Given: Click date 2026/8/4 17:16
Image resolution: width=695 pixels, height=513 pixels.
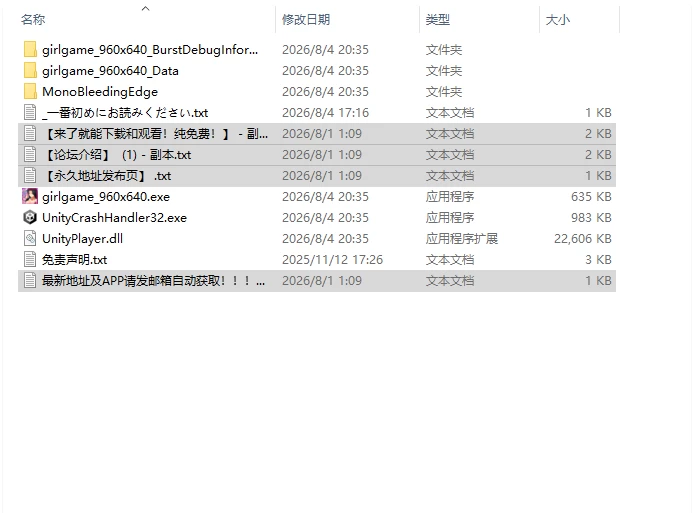Looking at the screenshot, I should (x=325, y=113).
